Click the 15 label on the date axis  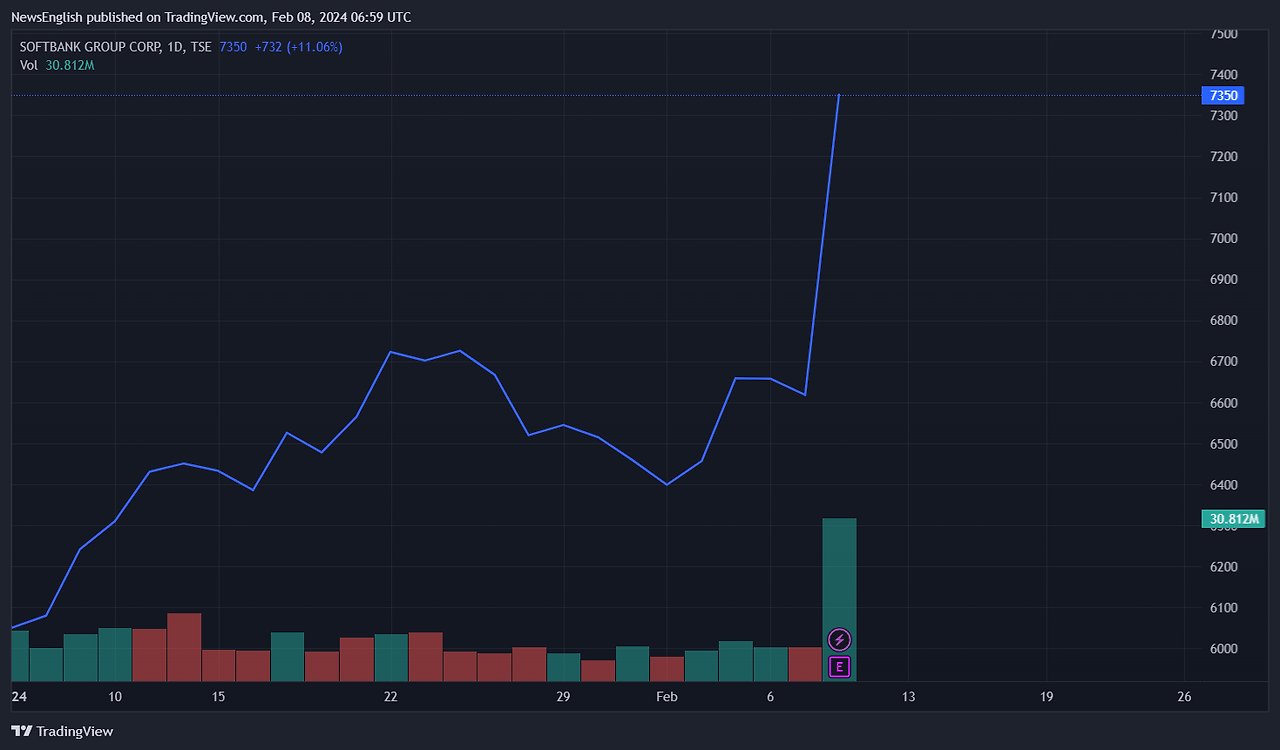click(218, 697)
